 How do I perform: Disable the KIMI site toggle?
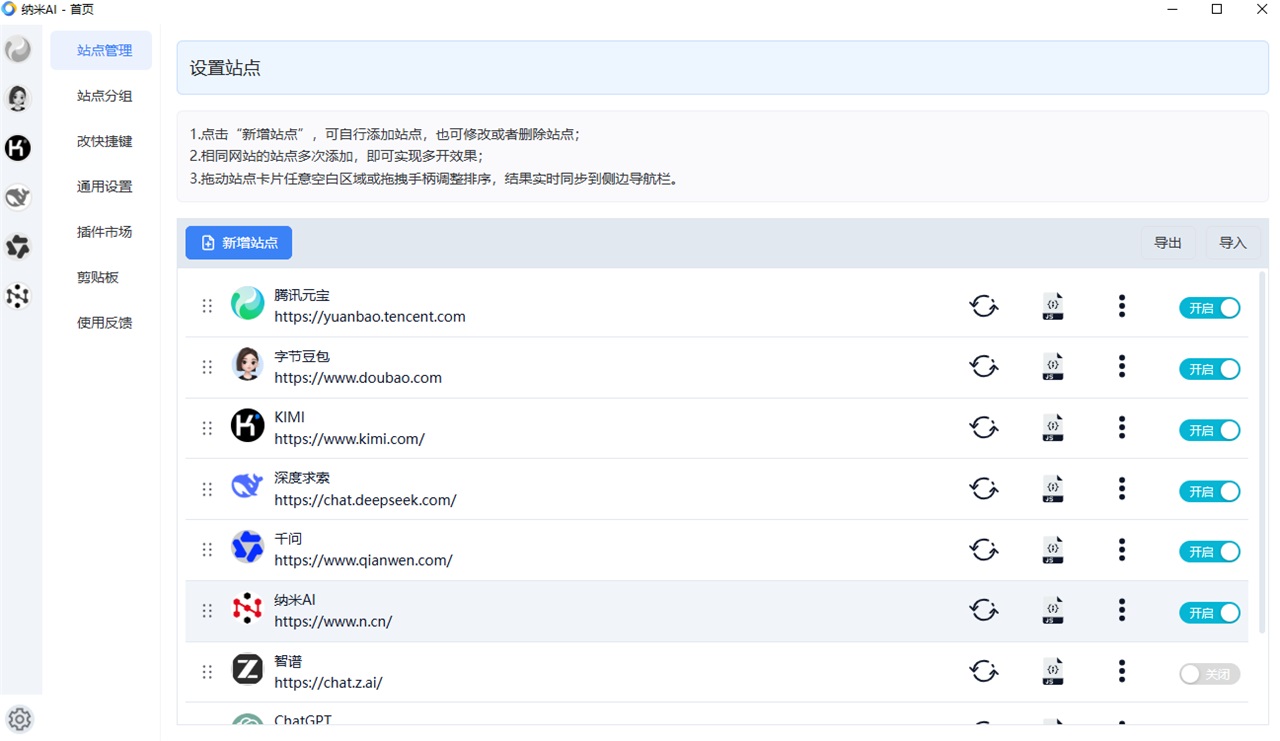coord(1210,430)
